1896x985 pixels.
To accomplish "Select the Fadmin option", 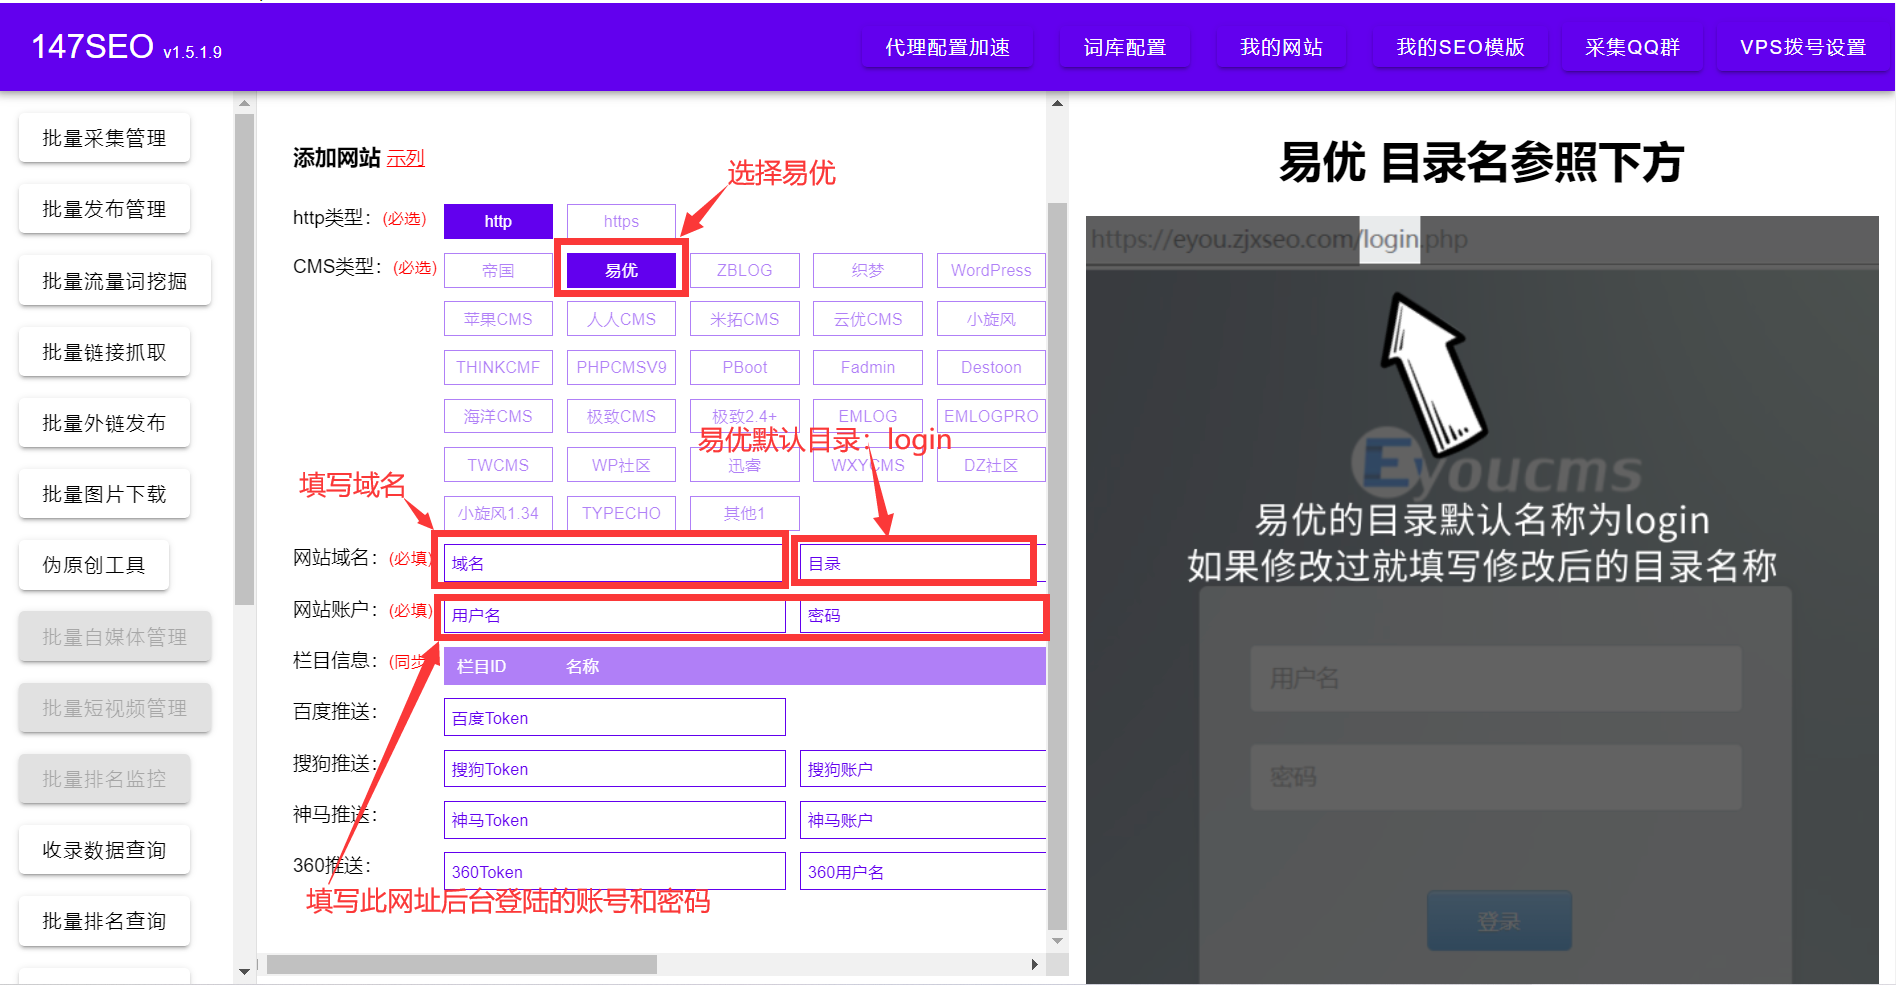I will pos(868,367).
